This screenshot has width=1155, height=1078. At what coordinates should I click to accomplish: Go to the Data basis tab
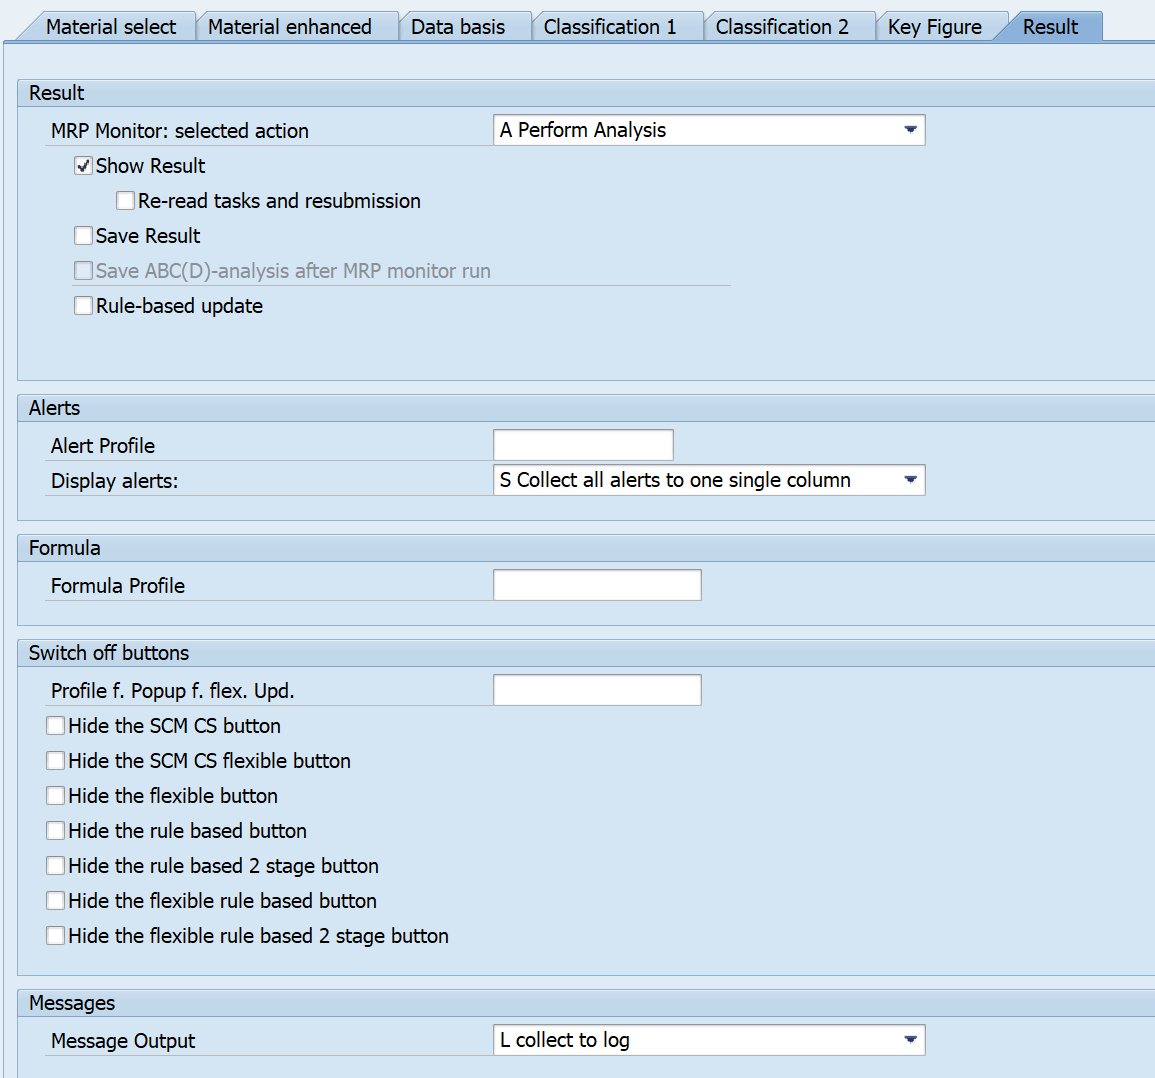[x=457, y=27]
